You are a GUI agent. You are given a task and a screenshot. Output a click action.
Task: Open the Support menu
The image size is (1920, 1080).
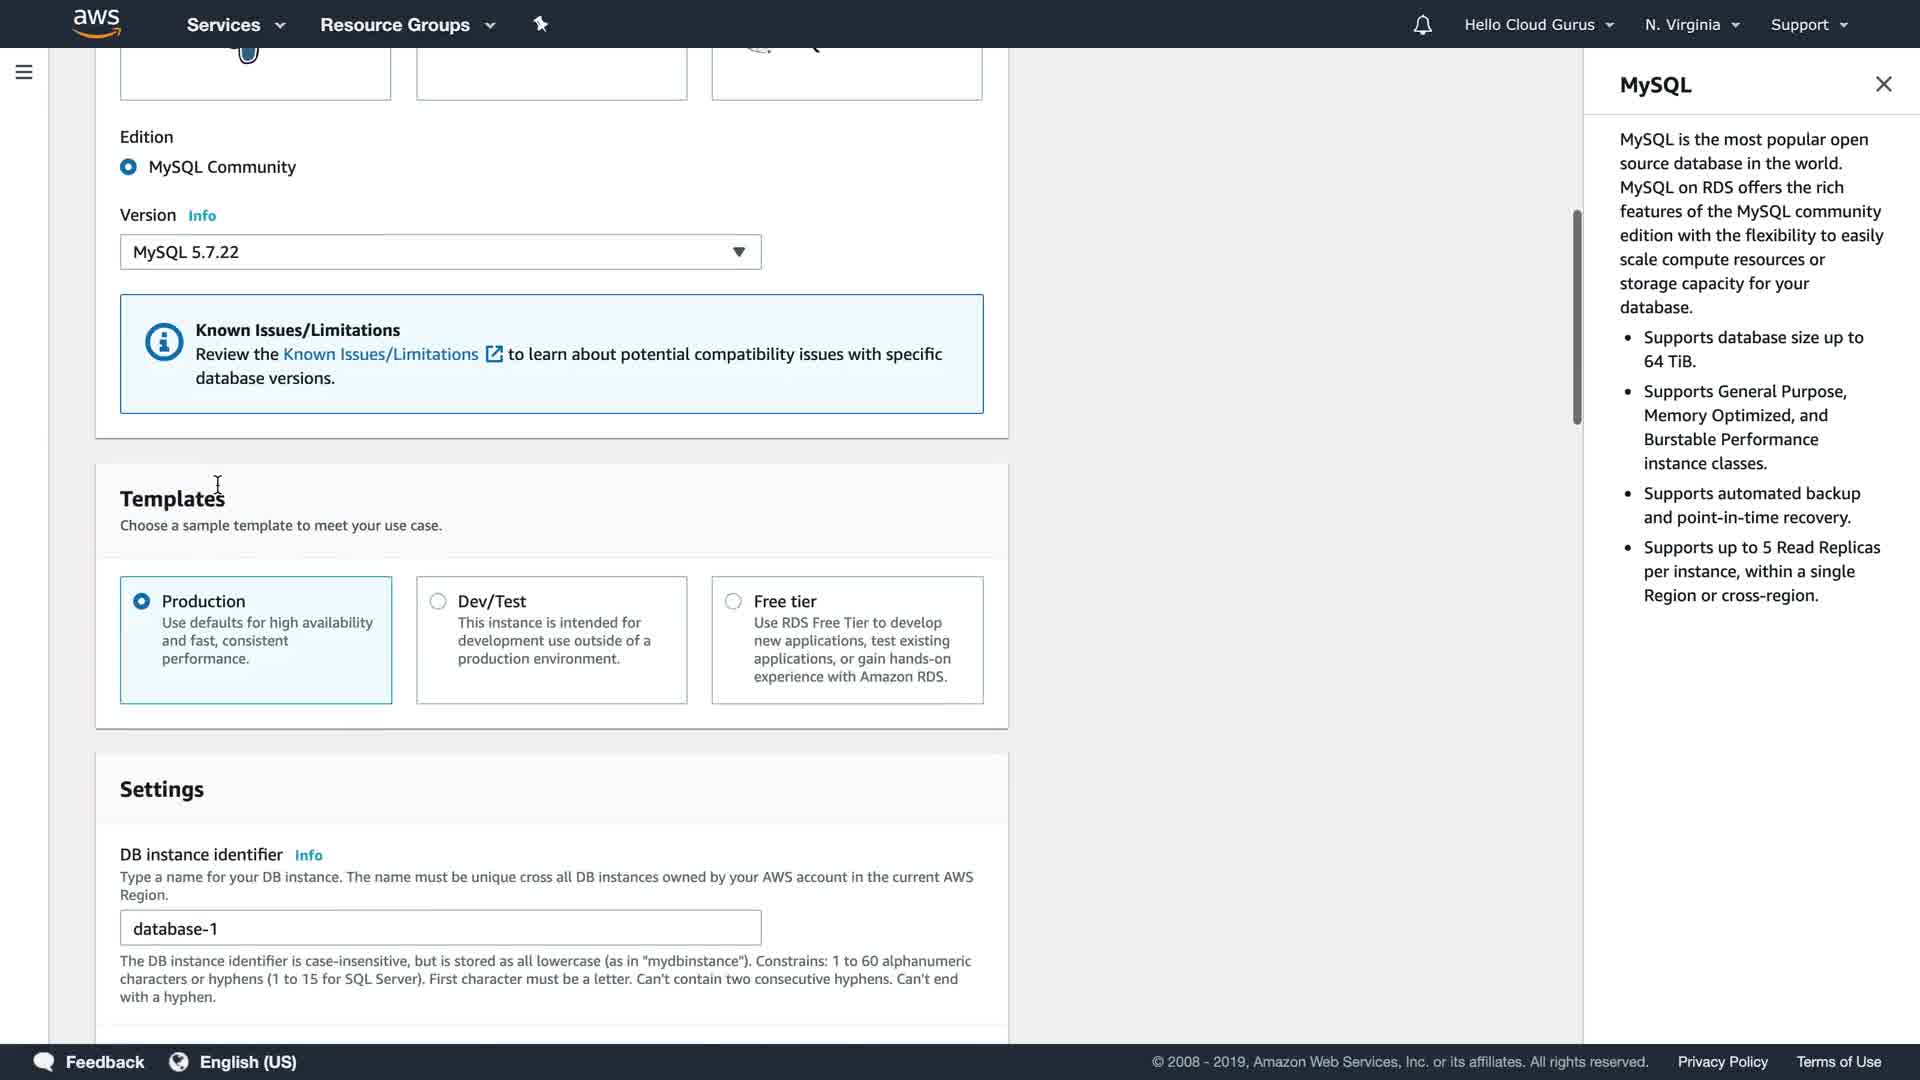click(x=1809, y=25)
